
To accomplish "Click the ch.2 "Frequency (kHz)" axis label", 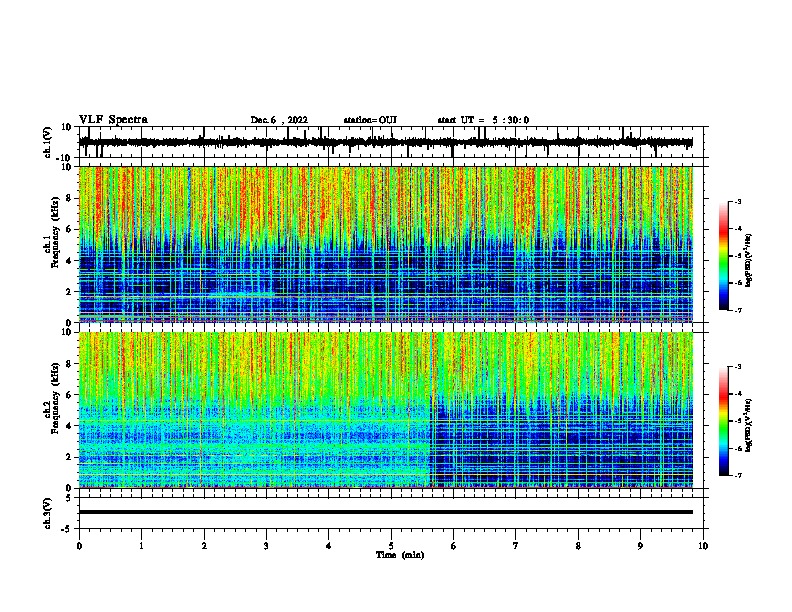I will pos(54,398).
